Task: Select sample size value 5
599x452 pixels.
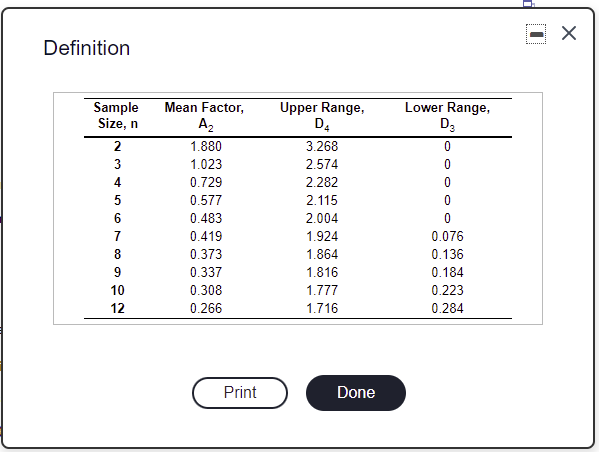Action: 117,200
